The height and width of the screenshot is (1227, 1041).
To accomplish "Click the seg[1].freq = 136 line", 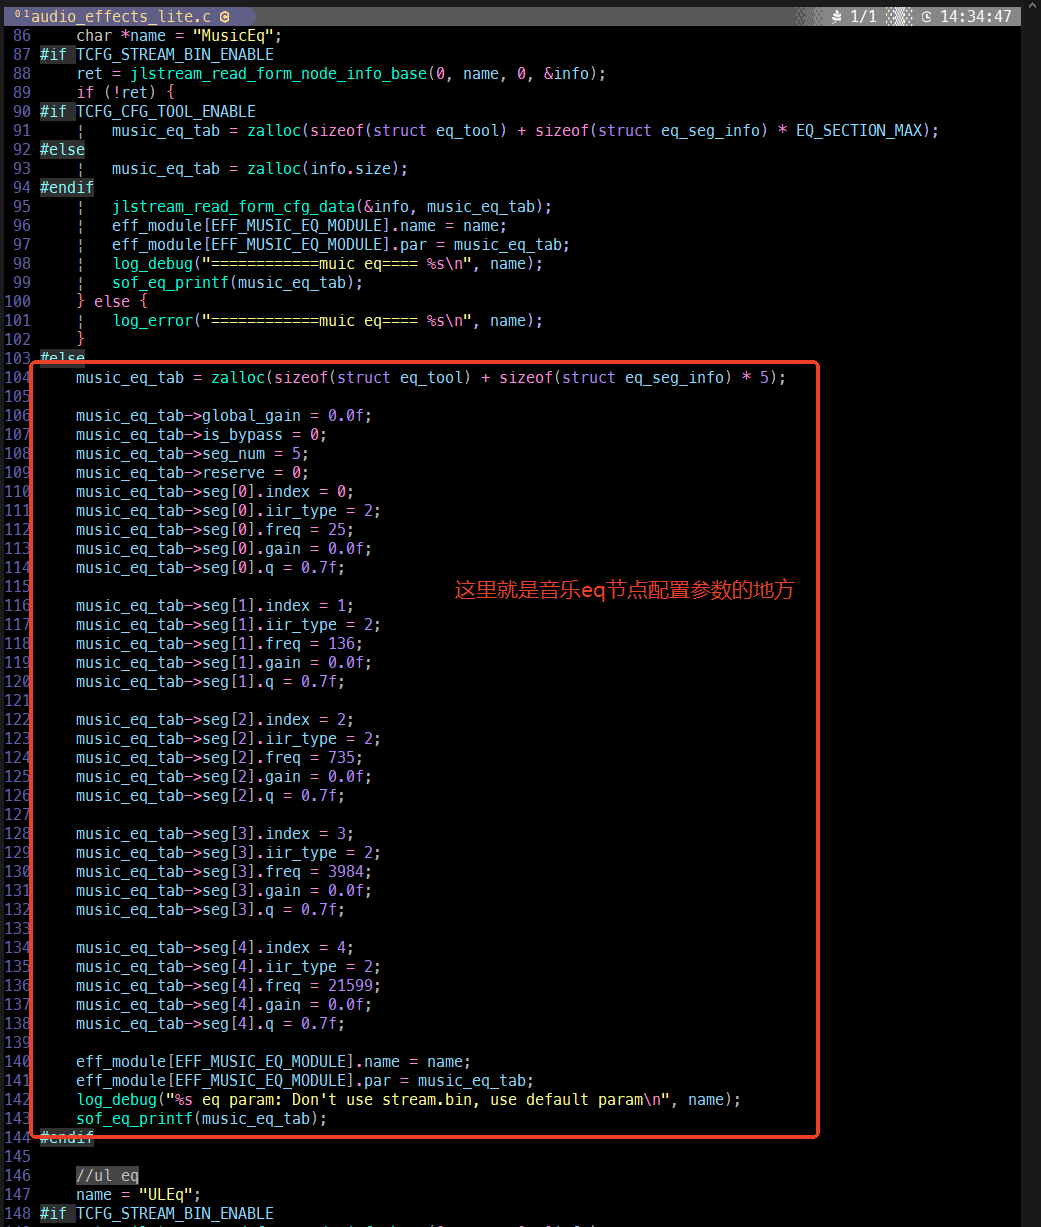I will tap(219, 643).
